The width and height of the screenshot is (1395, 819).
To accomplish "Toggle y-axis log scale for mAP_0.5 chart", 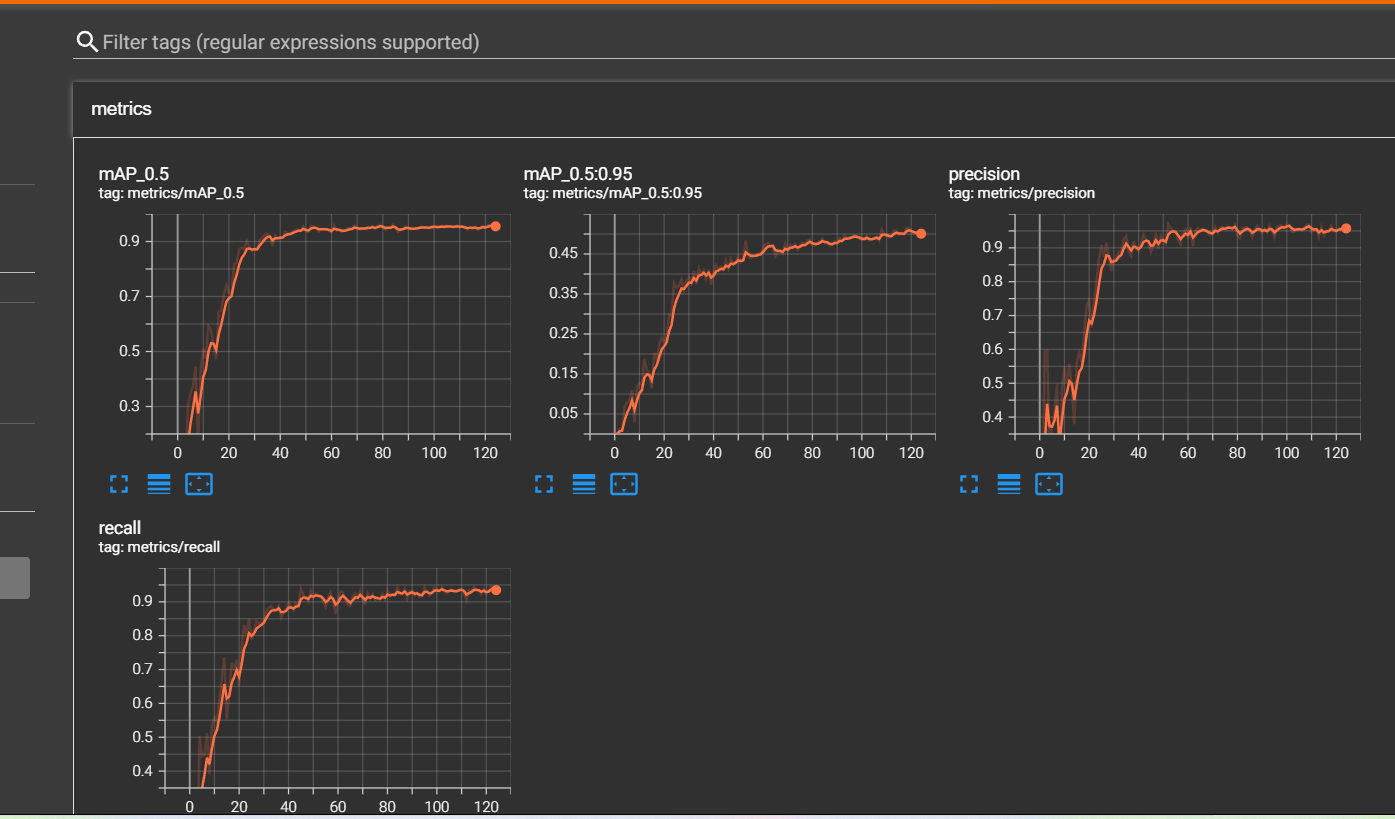I will [x=159, y=485].
